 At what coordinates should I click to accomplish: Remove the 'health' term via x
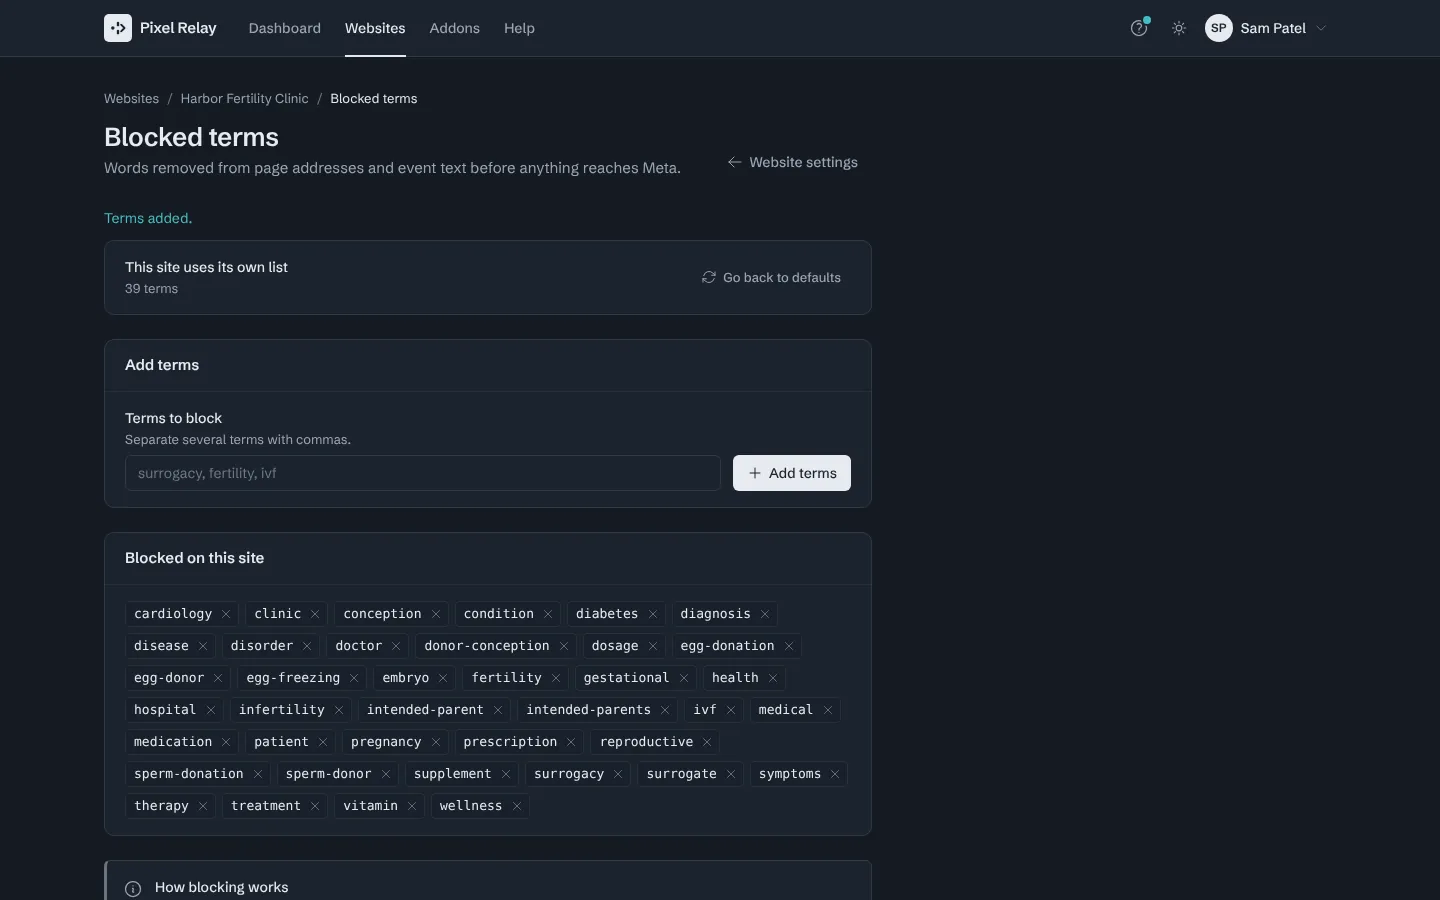tap(773, 678)
